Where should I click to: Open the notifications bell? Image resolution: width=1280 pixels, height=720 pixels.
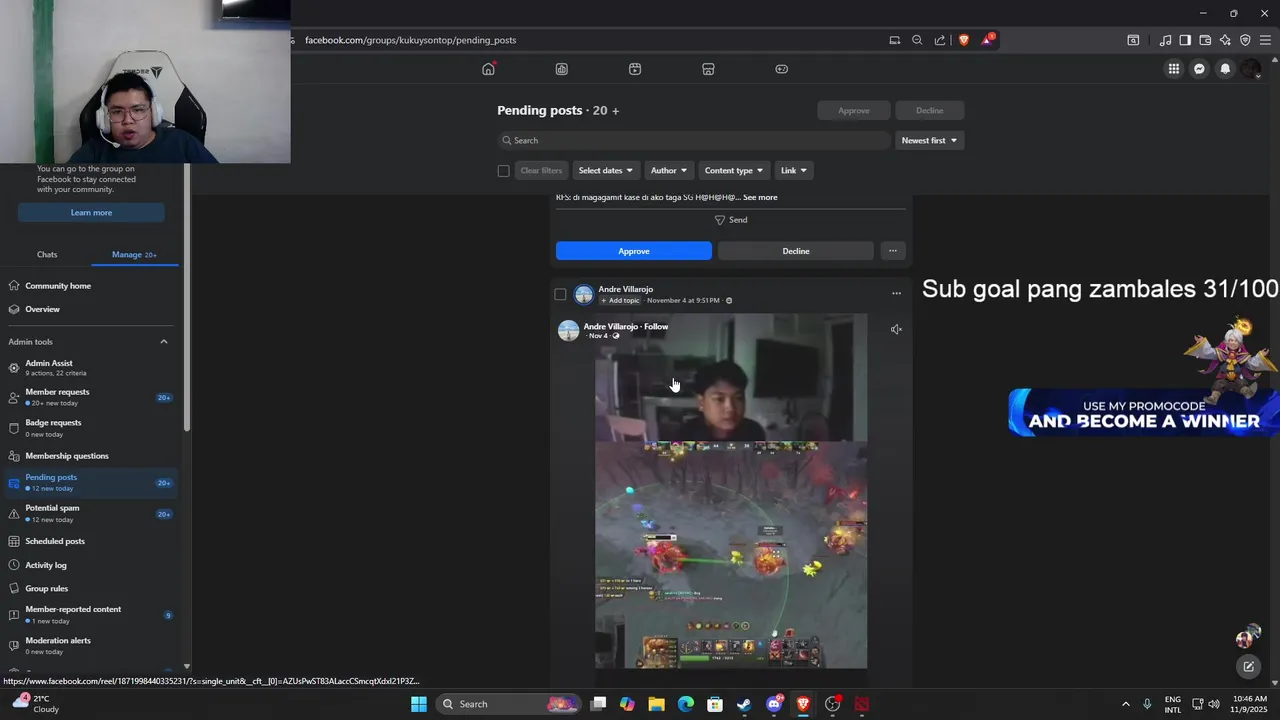pyautogui.click(x=1225, y=69)
